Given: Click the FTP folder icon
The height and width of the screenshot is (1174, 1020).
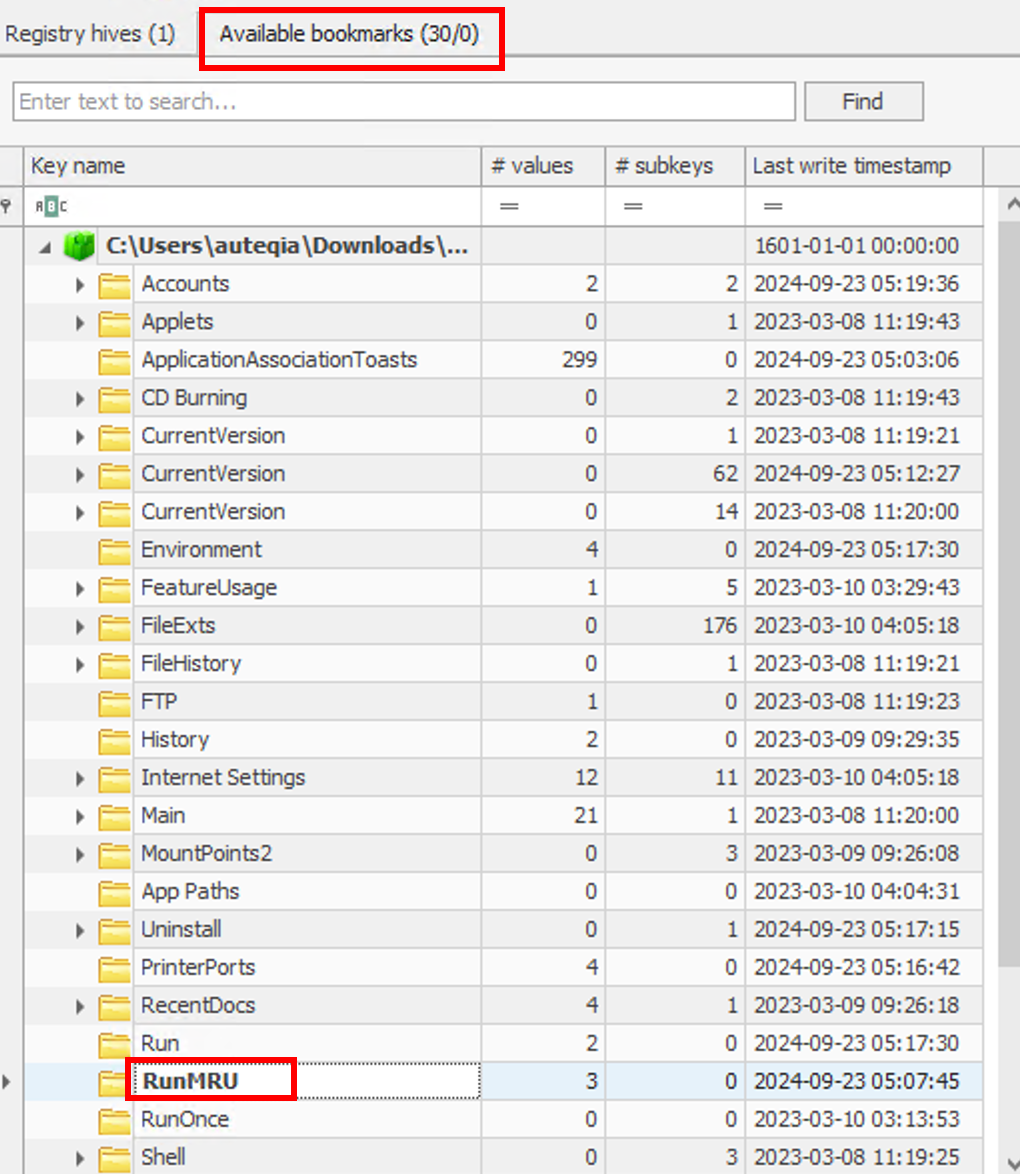Looking at the screenshot, I should click(115, 703).
